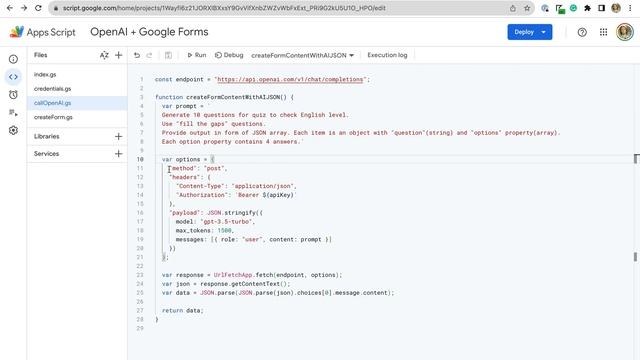This screenshot has width=640, height=360.
Task: Open the createFormContentWithAIJSON function dropdown
Action: (302, 55)
